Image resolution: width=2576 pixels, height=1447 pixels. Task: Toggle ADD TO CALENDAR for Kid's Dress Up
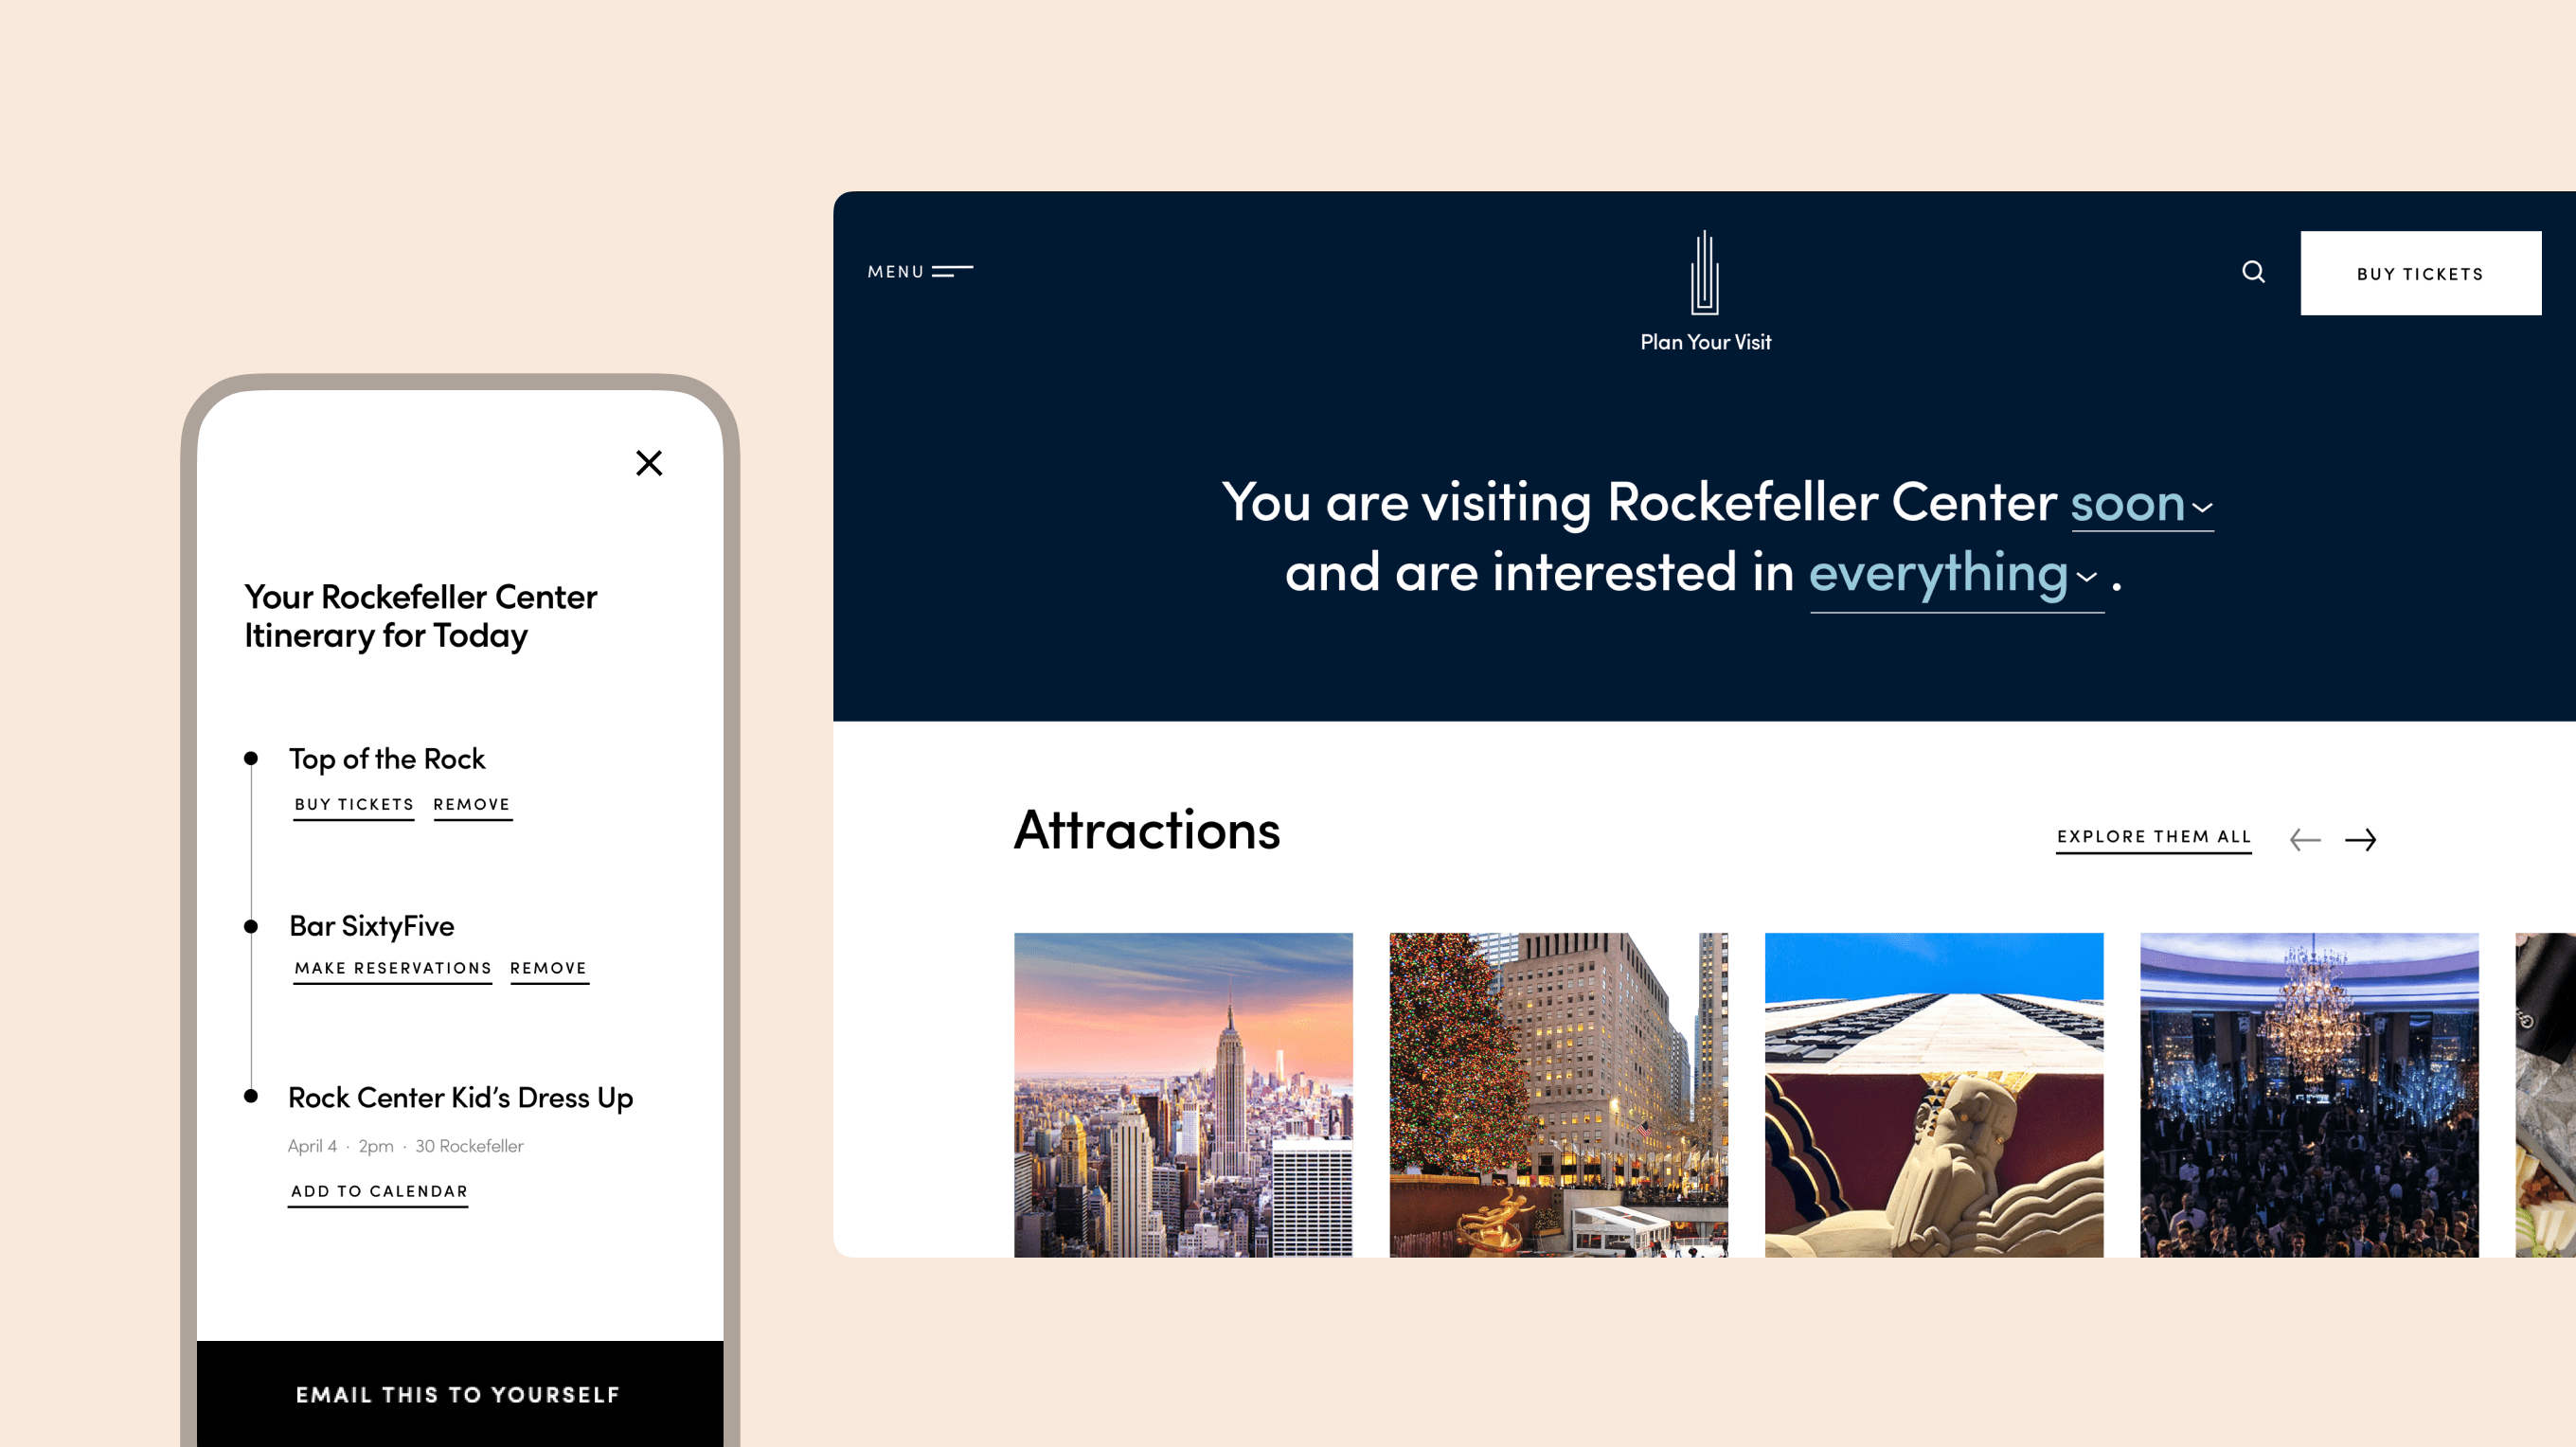(x=379, y=1190)
